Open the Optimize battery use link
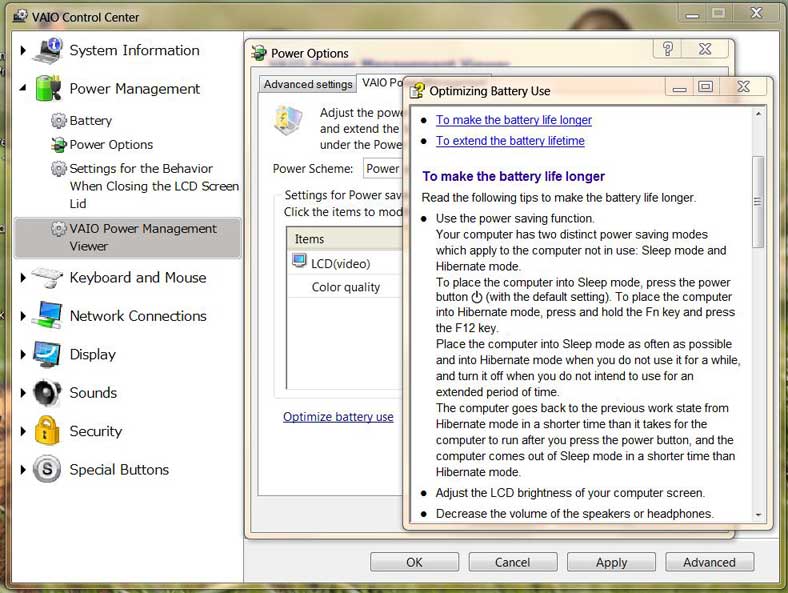The height and width of the screenshot is (593, 788). coord(338,417)
